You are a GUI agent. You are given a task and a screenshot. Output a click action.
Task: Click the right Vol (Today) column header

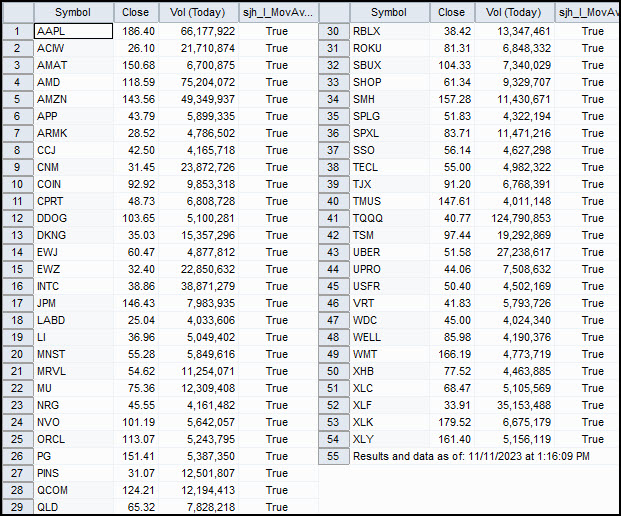click(x=514, y=13)
